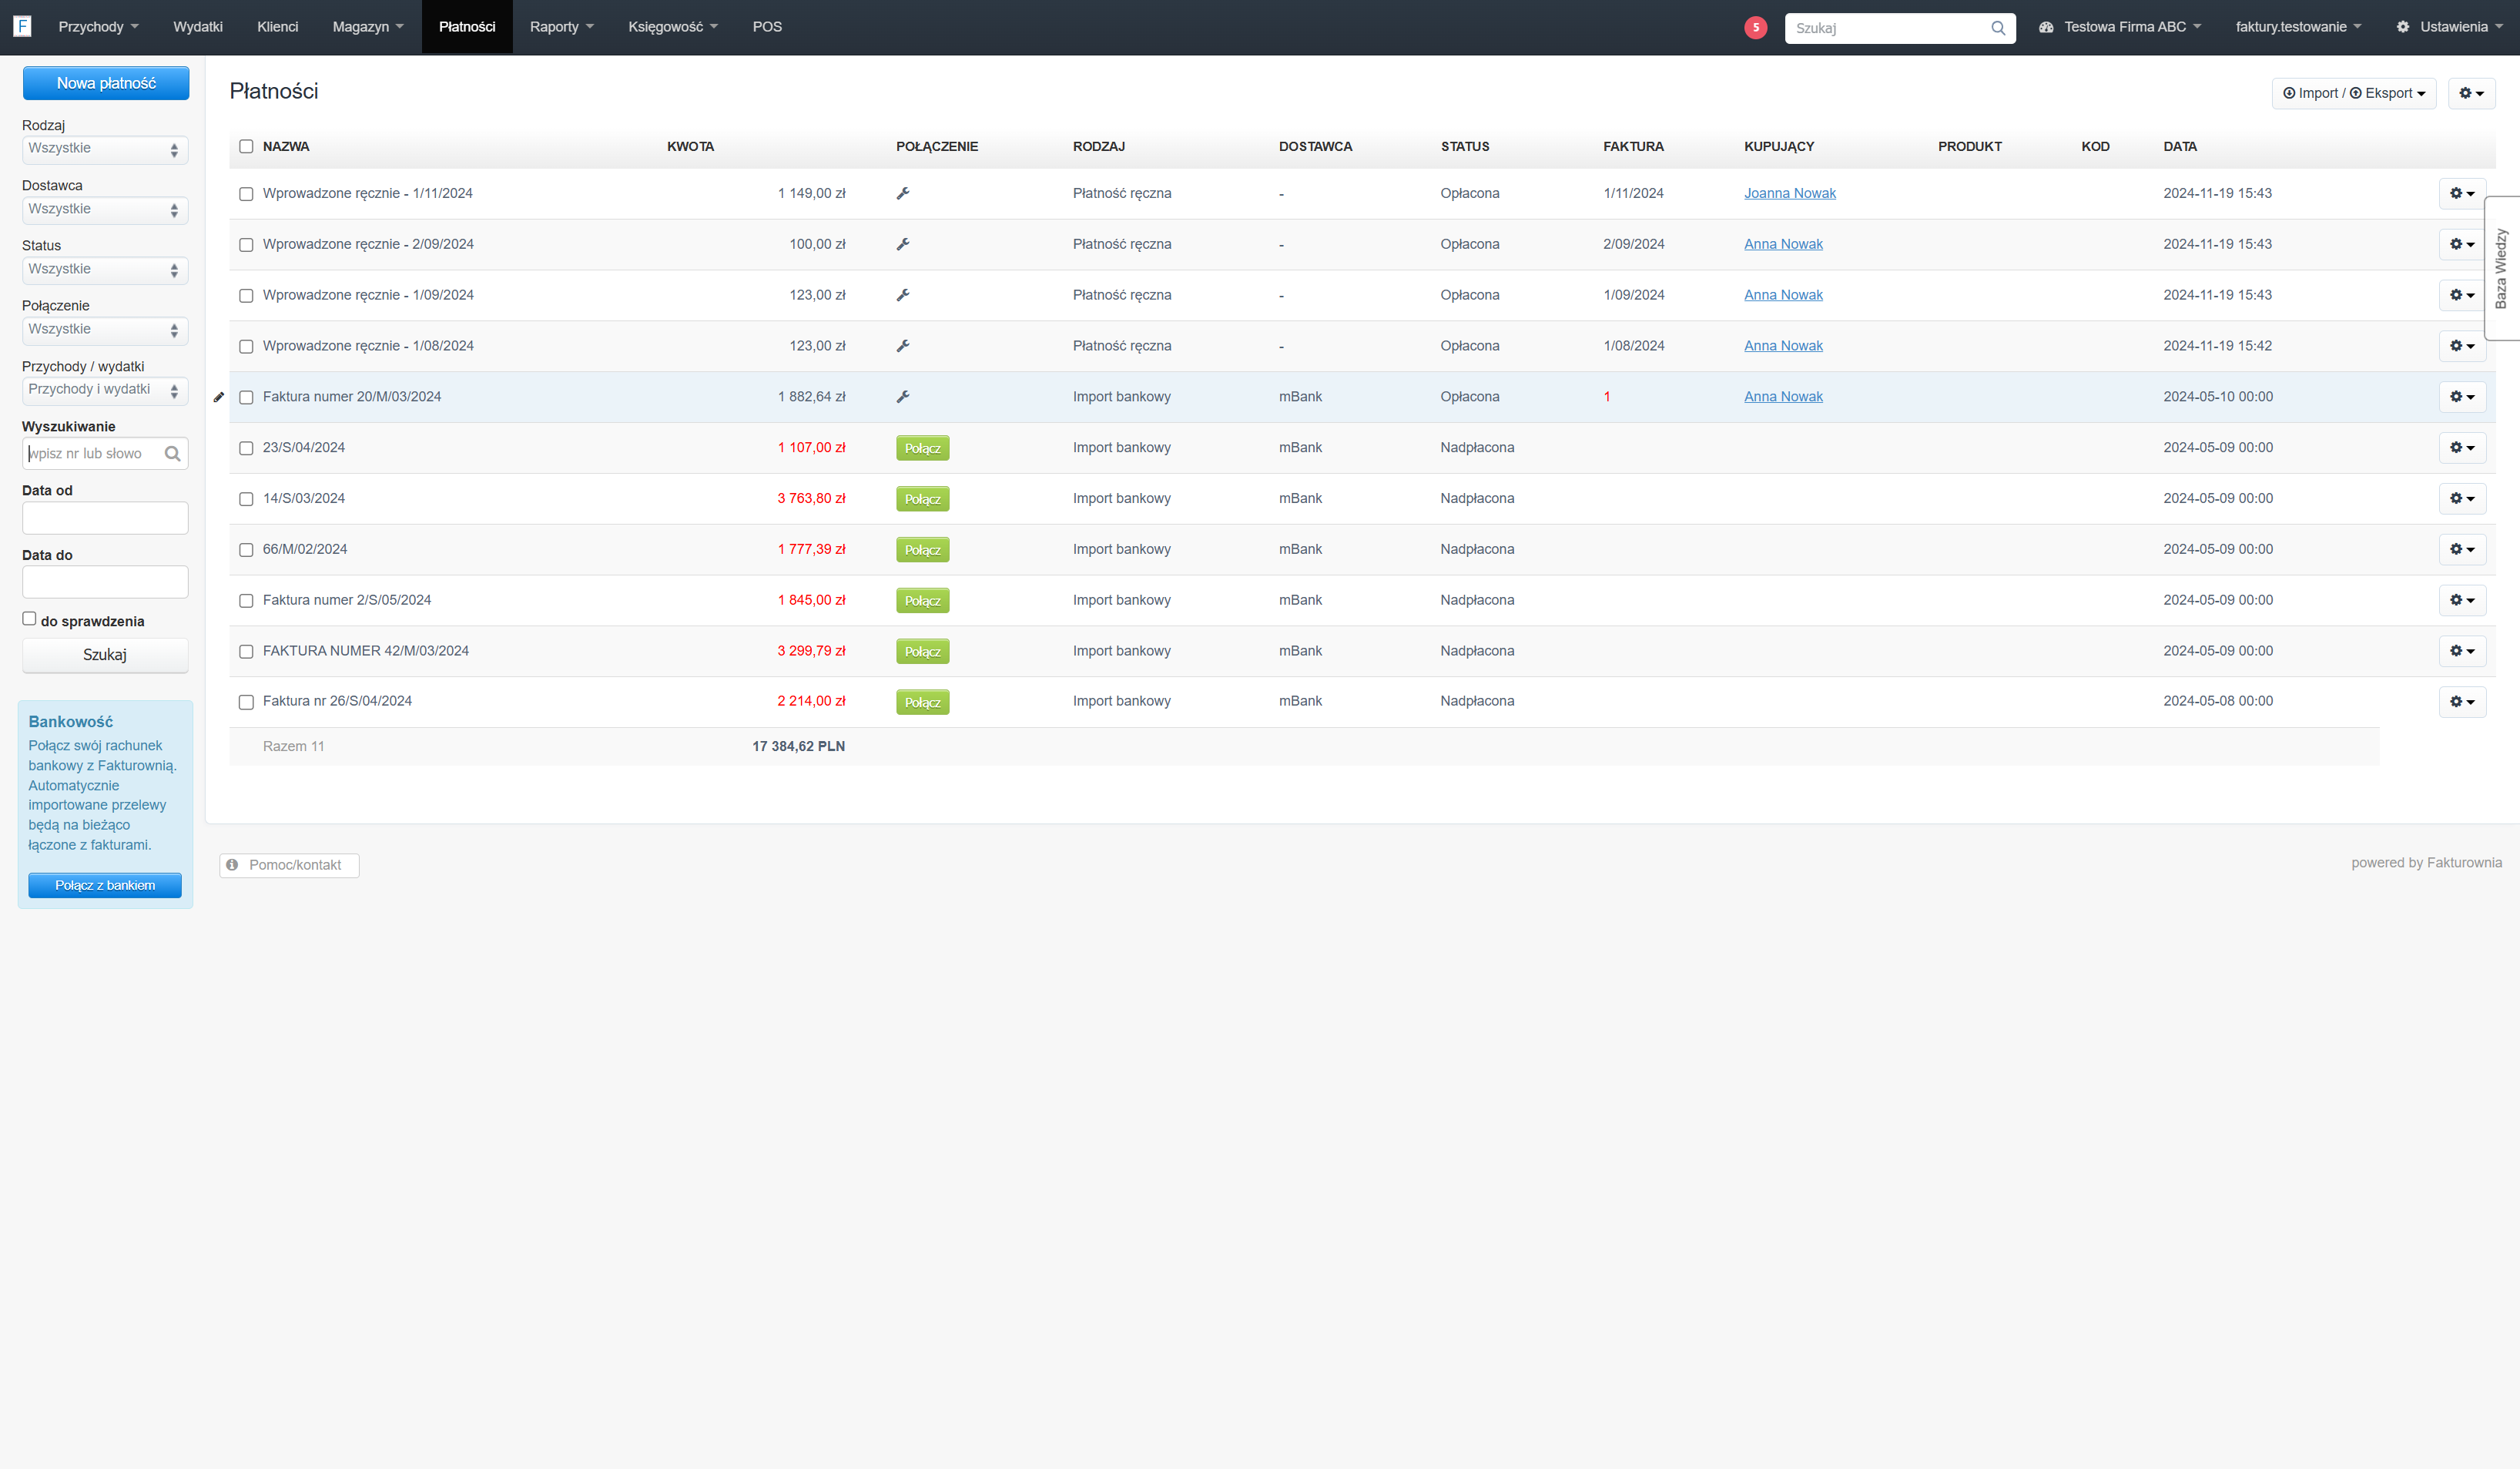Open the Dostawca filter dropdown
The image size is (2520, 1469).
[105, 210]
